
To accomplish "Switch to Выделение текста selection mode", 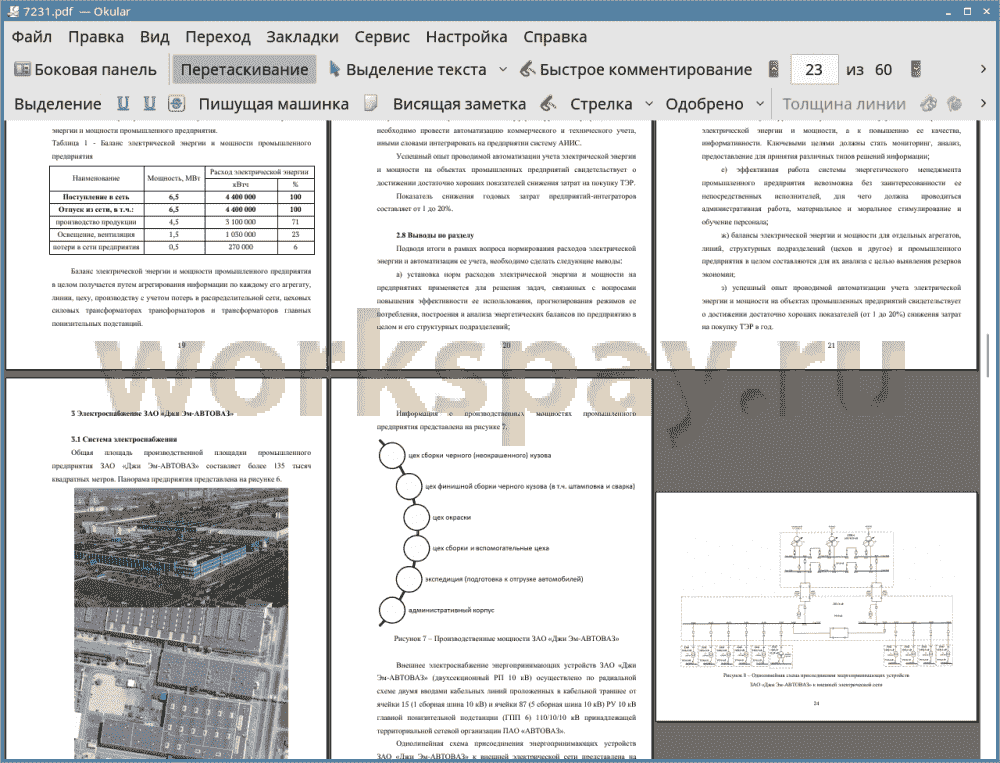I will [x=408, y=70].
